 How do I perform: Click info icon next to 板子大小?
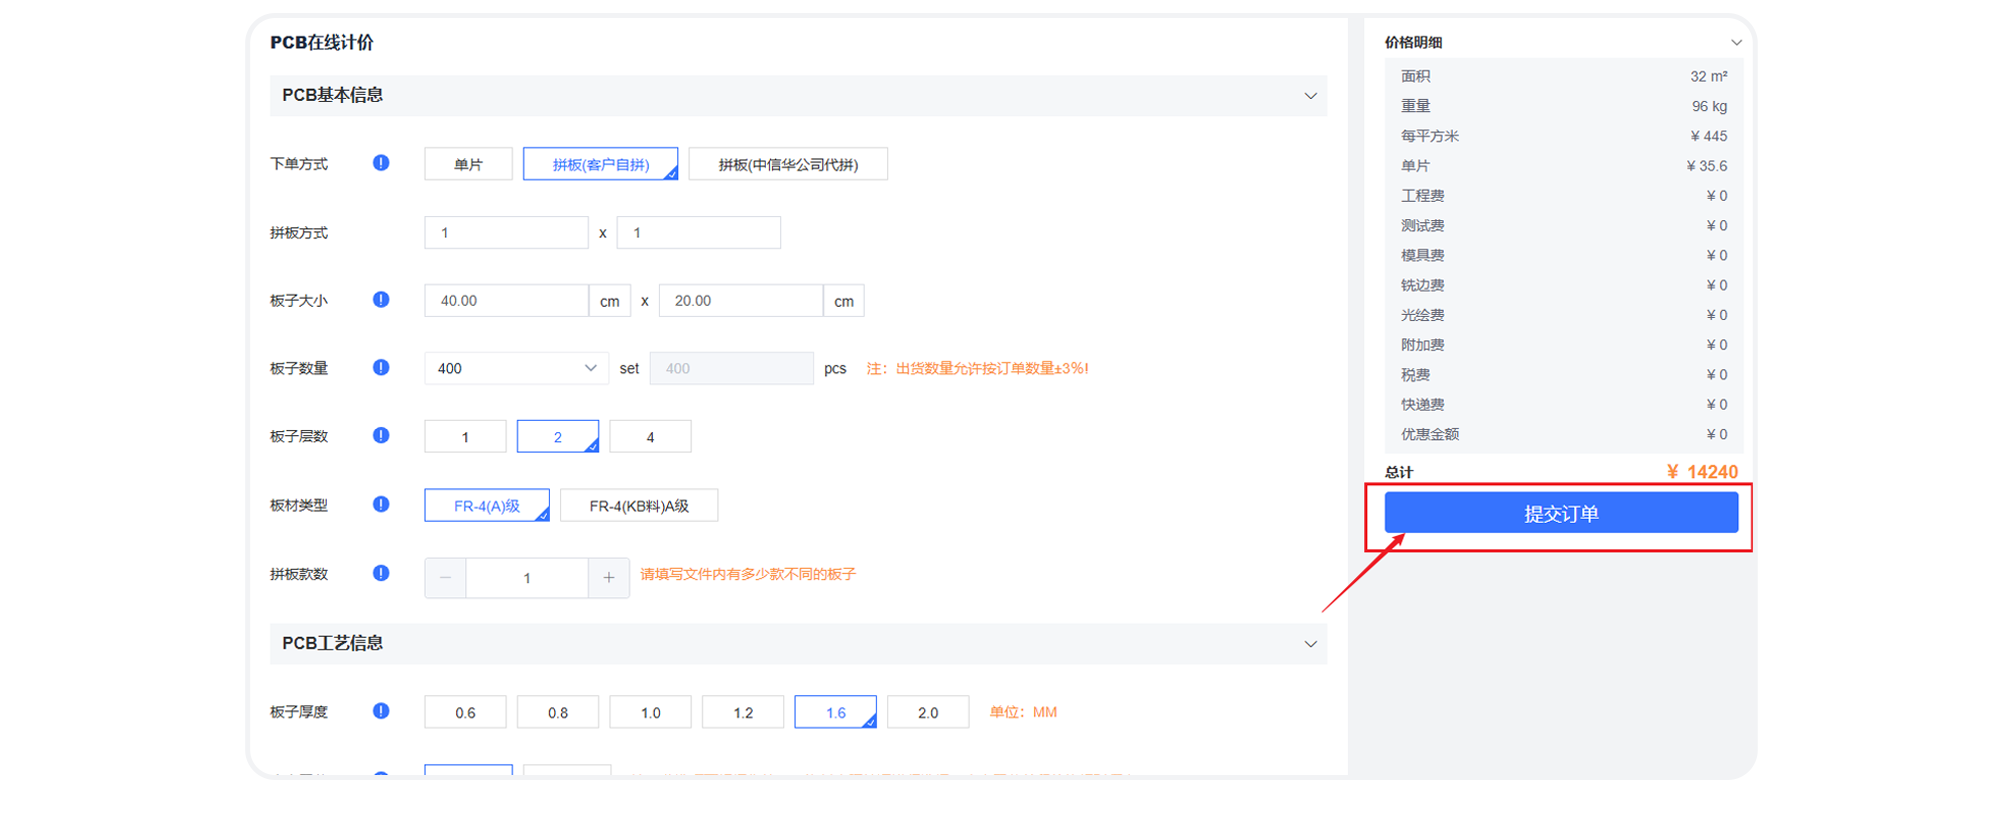click(381, 300)
